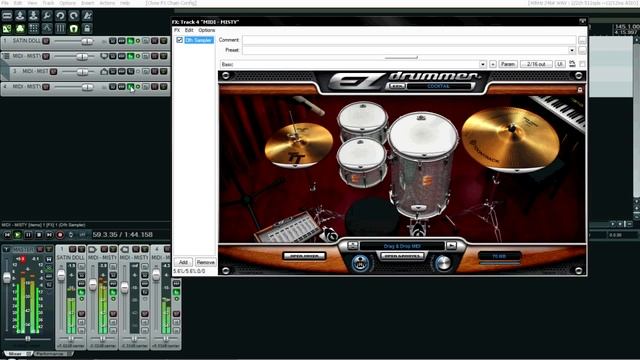The image size is (640, 360).
Task: Click the transport Record button
Action: pyautogui.click(x=60, y=235)
